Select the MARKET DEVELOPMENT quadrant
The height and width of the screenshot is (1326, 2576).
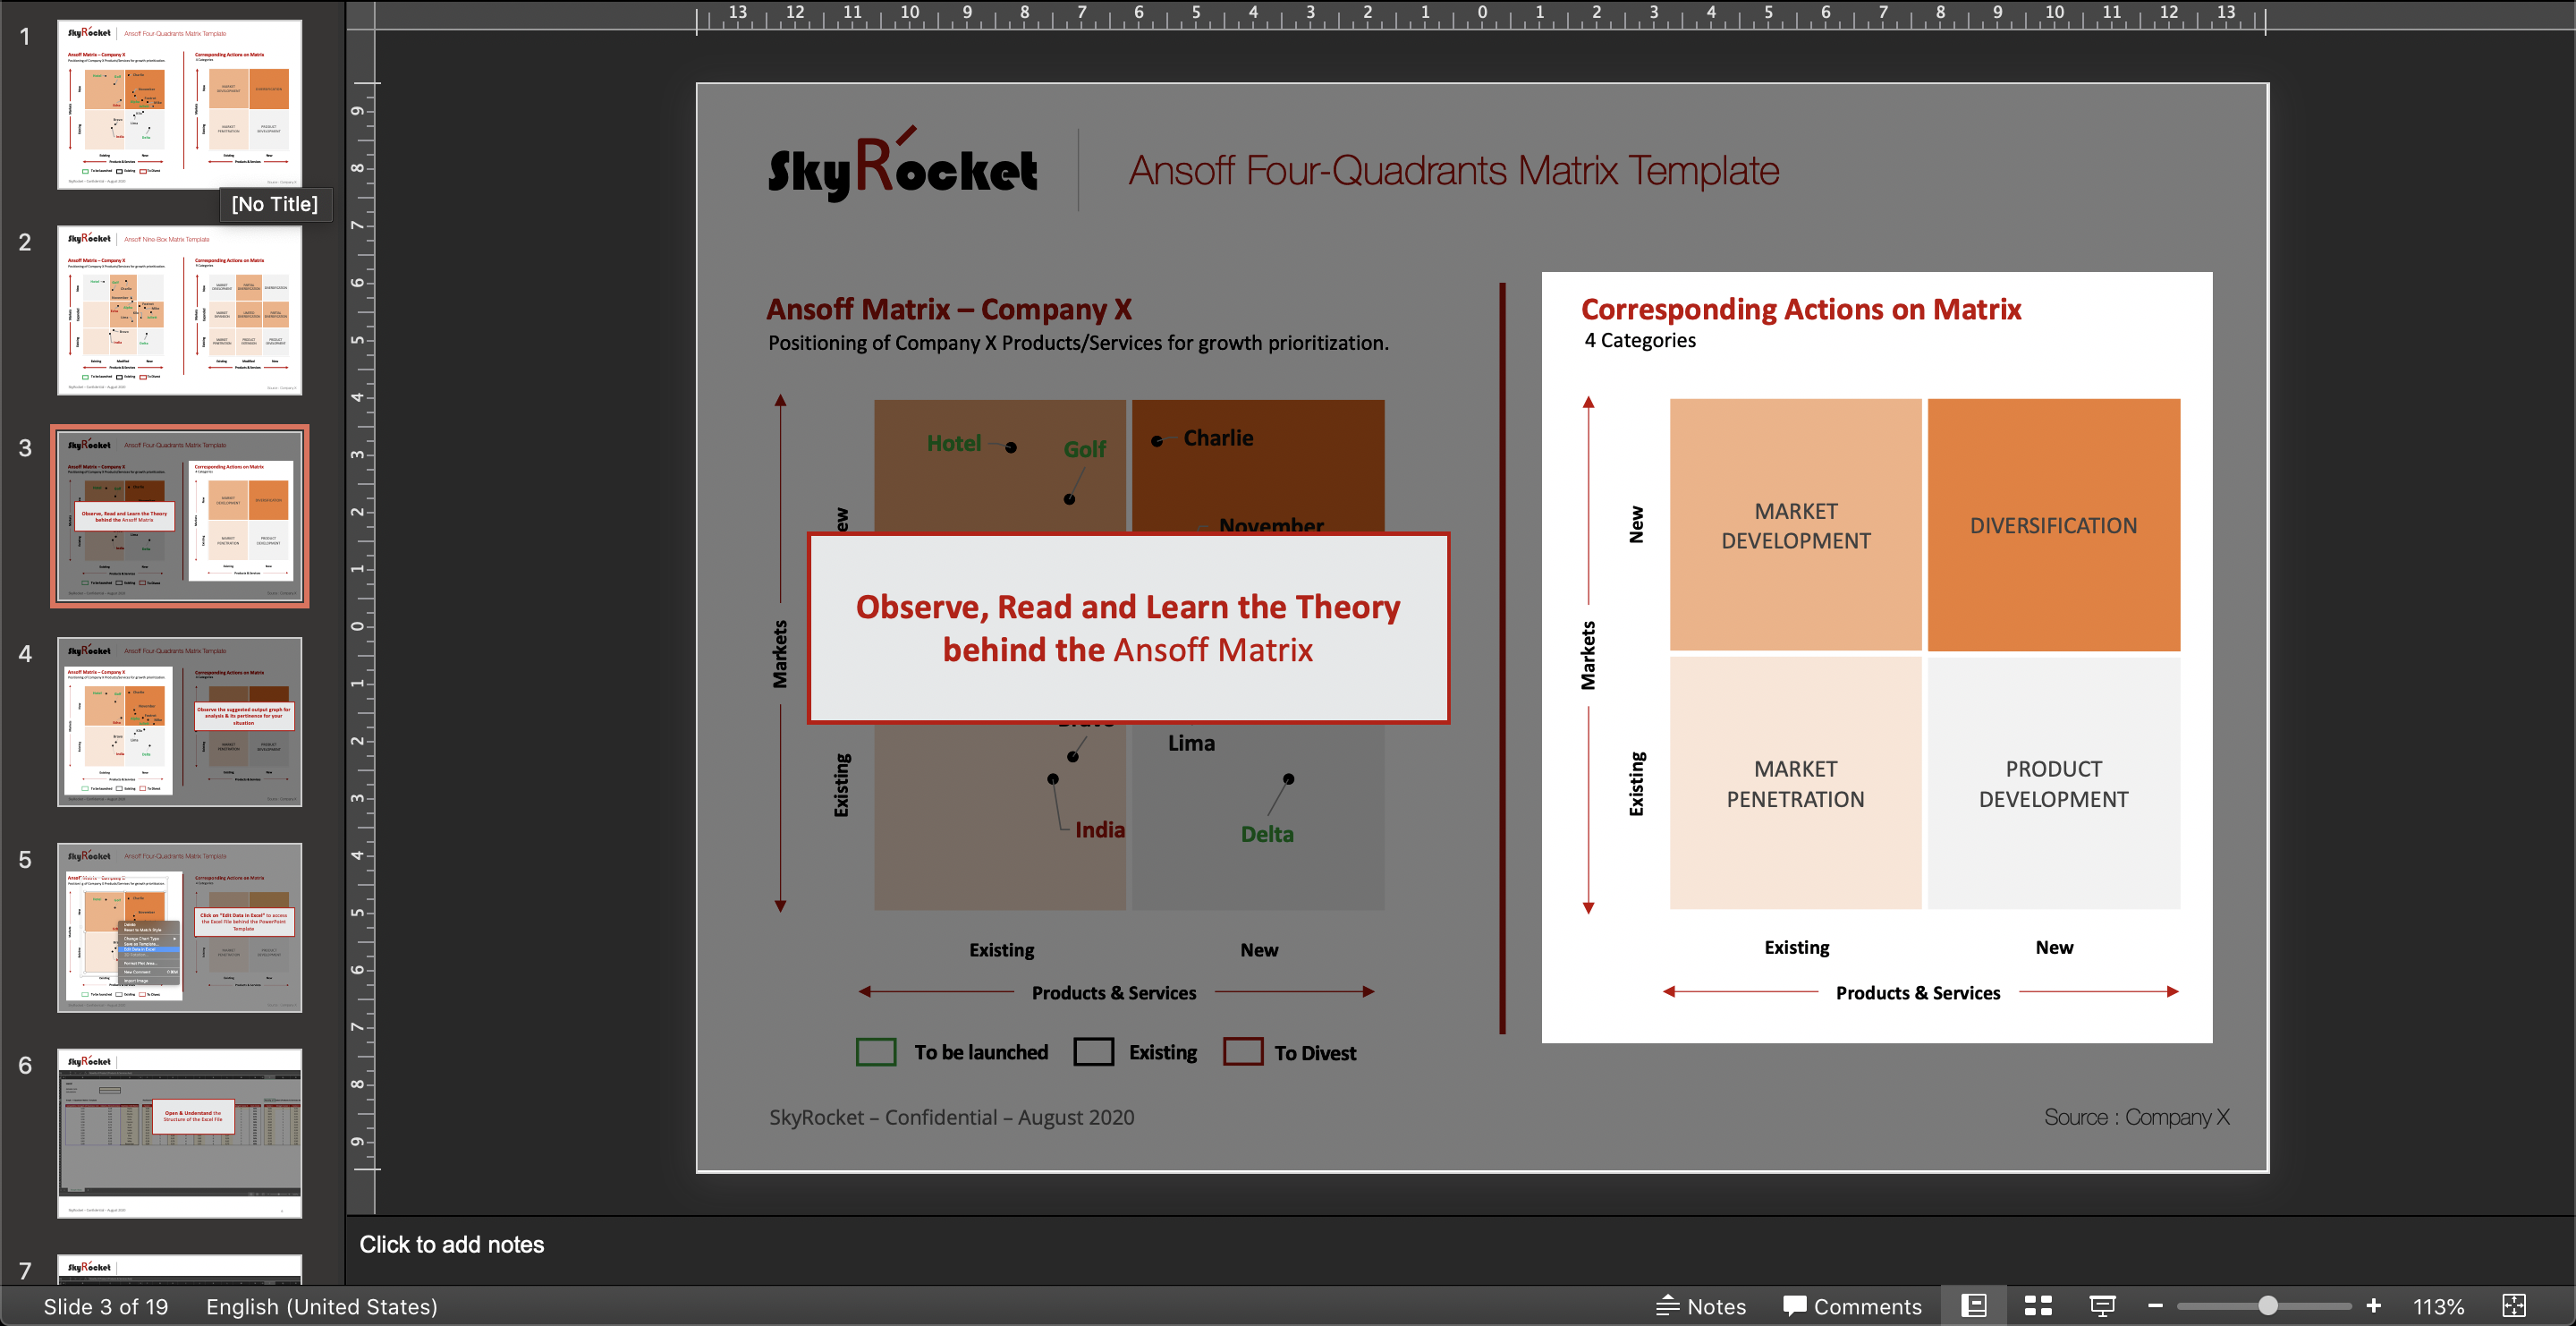coord(1796,525)
